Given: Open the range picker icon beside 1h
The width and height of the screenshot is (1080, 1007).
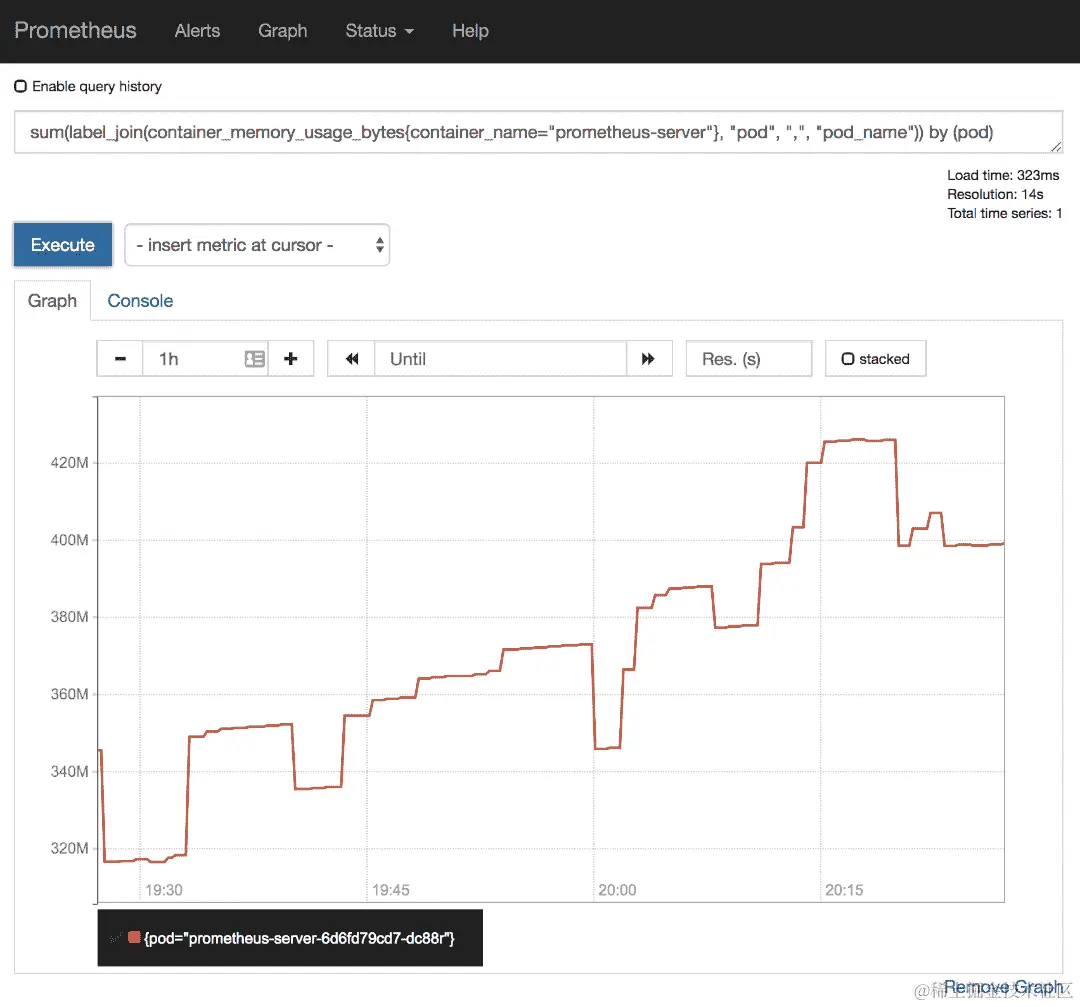Looking at the screenshot, I should point(255,359).
